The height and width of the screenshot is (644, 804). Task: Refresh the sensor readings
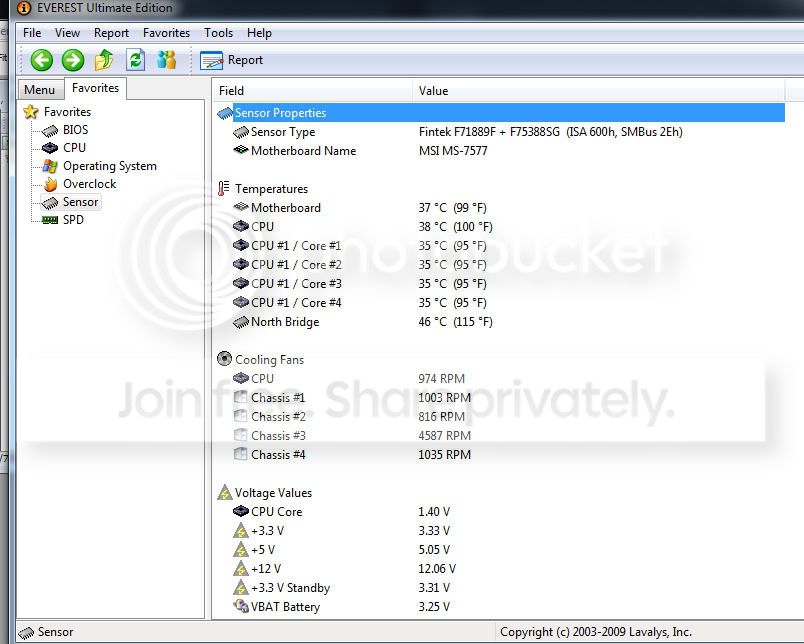135,60
